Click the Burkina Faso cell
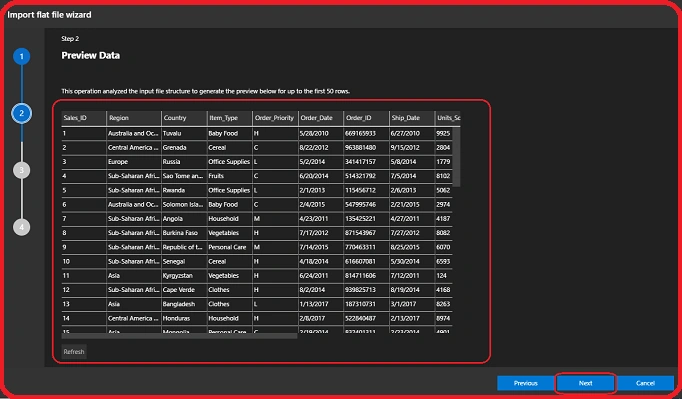 (x=184, y=233)
